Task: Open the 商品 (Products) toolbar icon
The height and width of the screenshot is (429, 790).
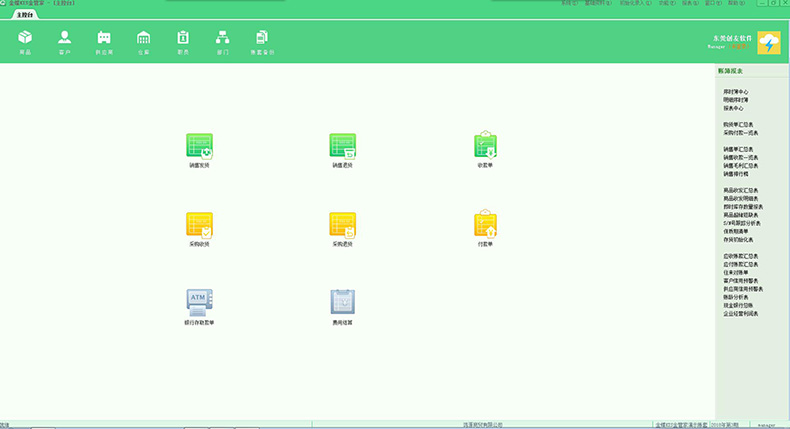Action: (25, 38)
